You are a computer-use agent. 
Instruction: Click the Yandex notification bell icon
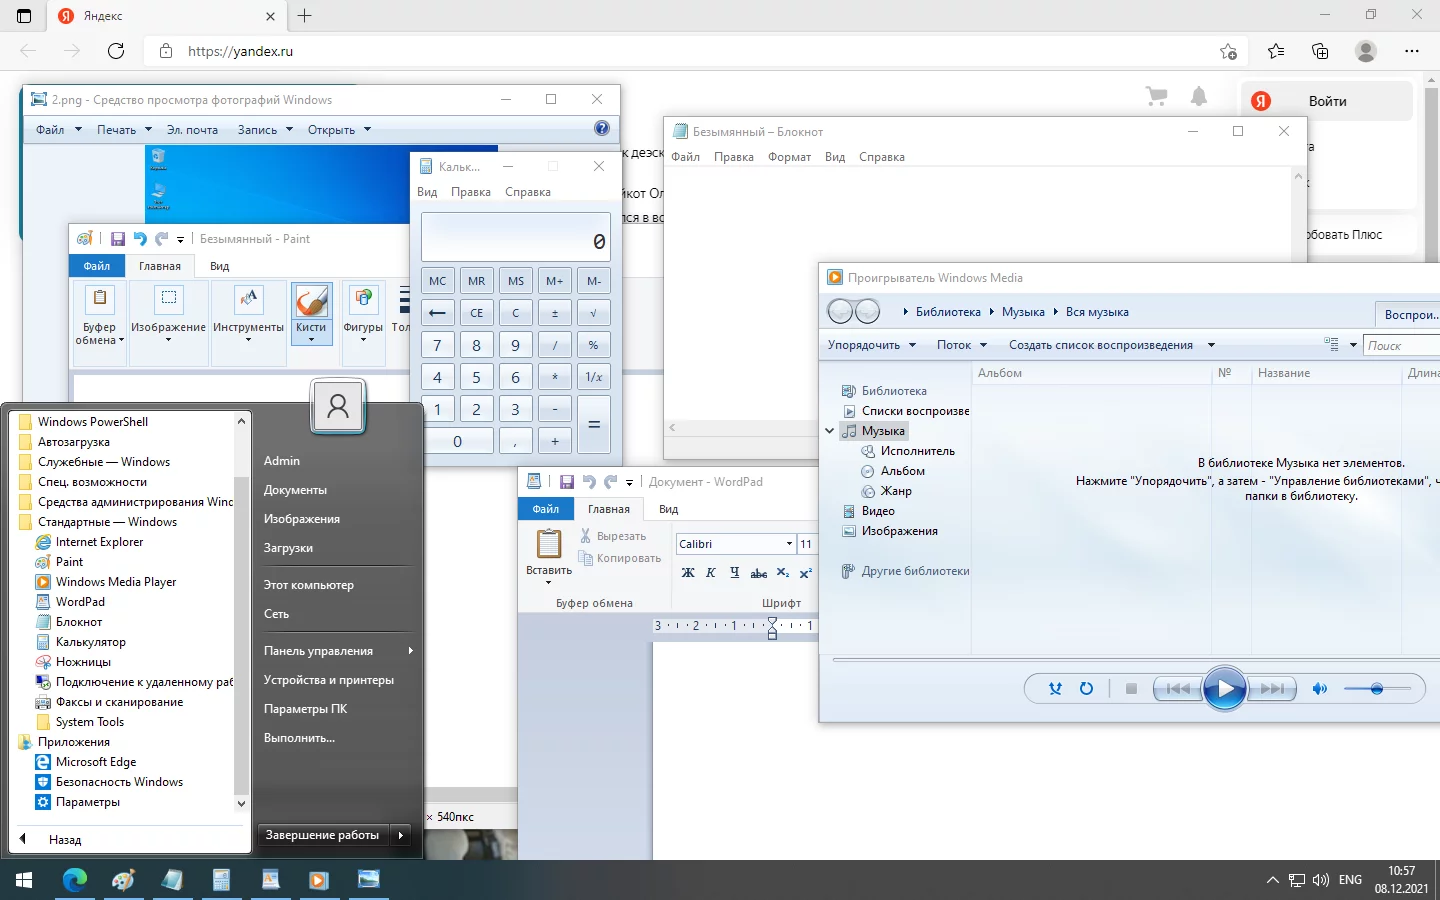point(1198,97)
